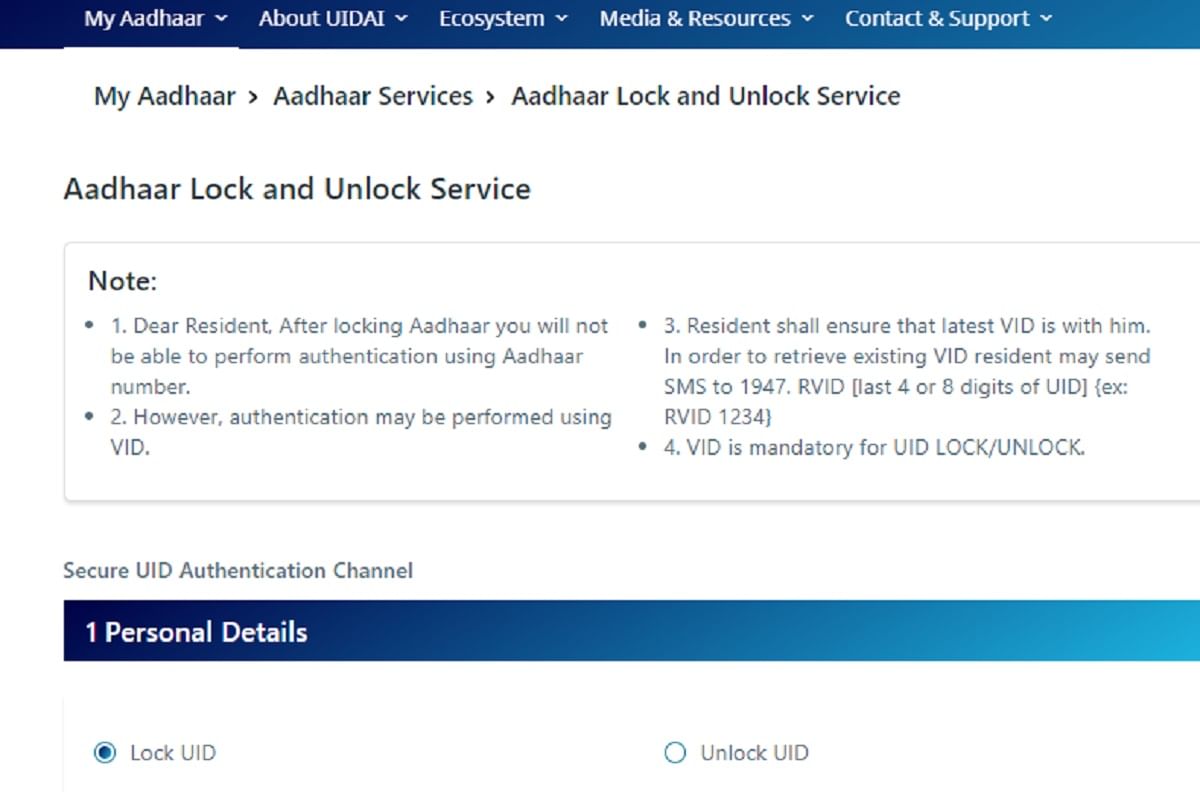Expand the Ecosystem dropdown chevron
This screenshot has height=792, width=1200.
tap(561, 18)
